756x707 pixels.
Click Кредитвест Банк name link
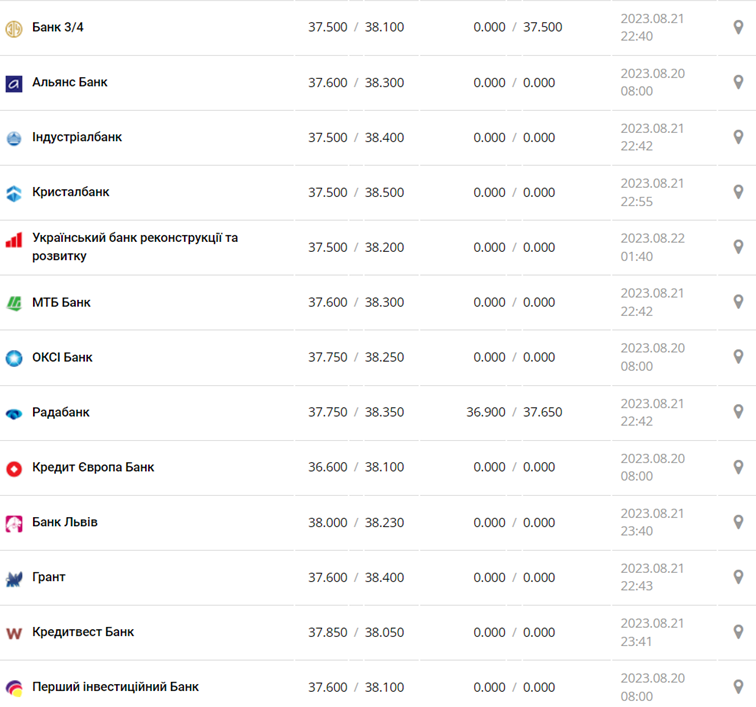tap(83, 632)
